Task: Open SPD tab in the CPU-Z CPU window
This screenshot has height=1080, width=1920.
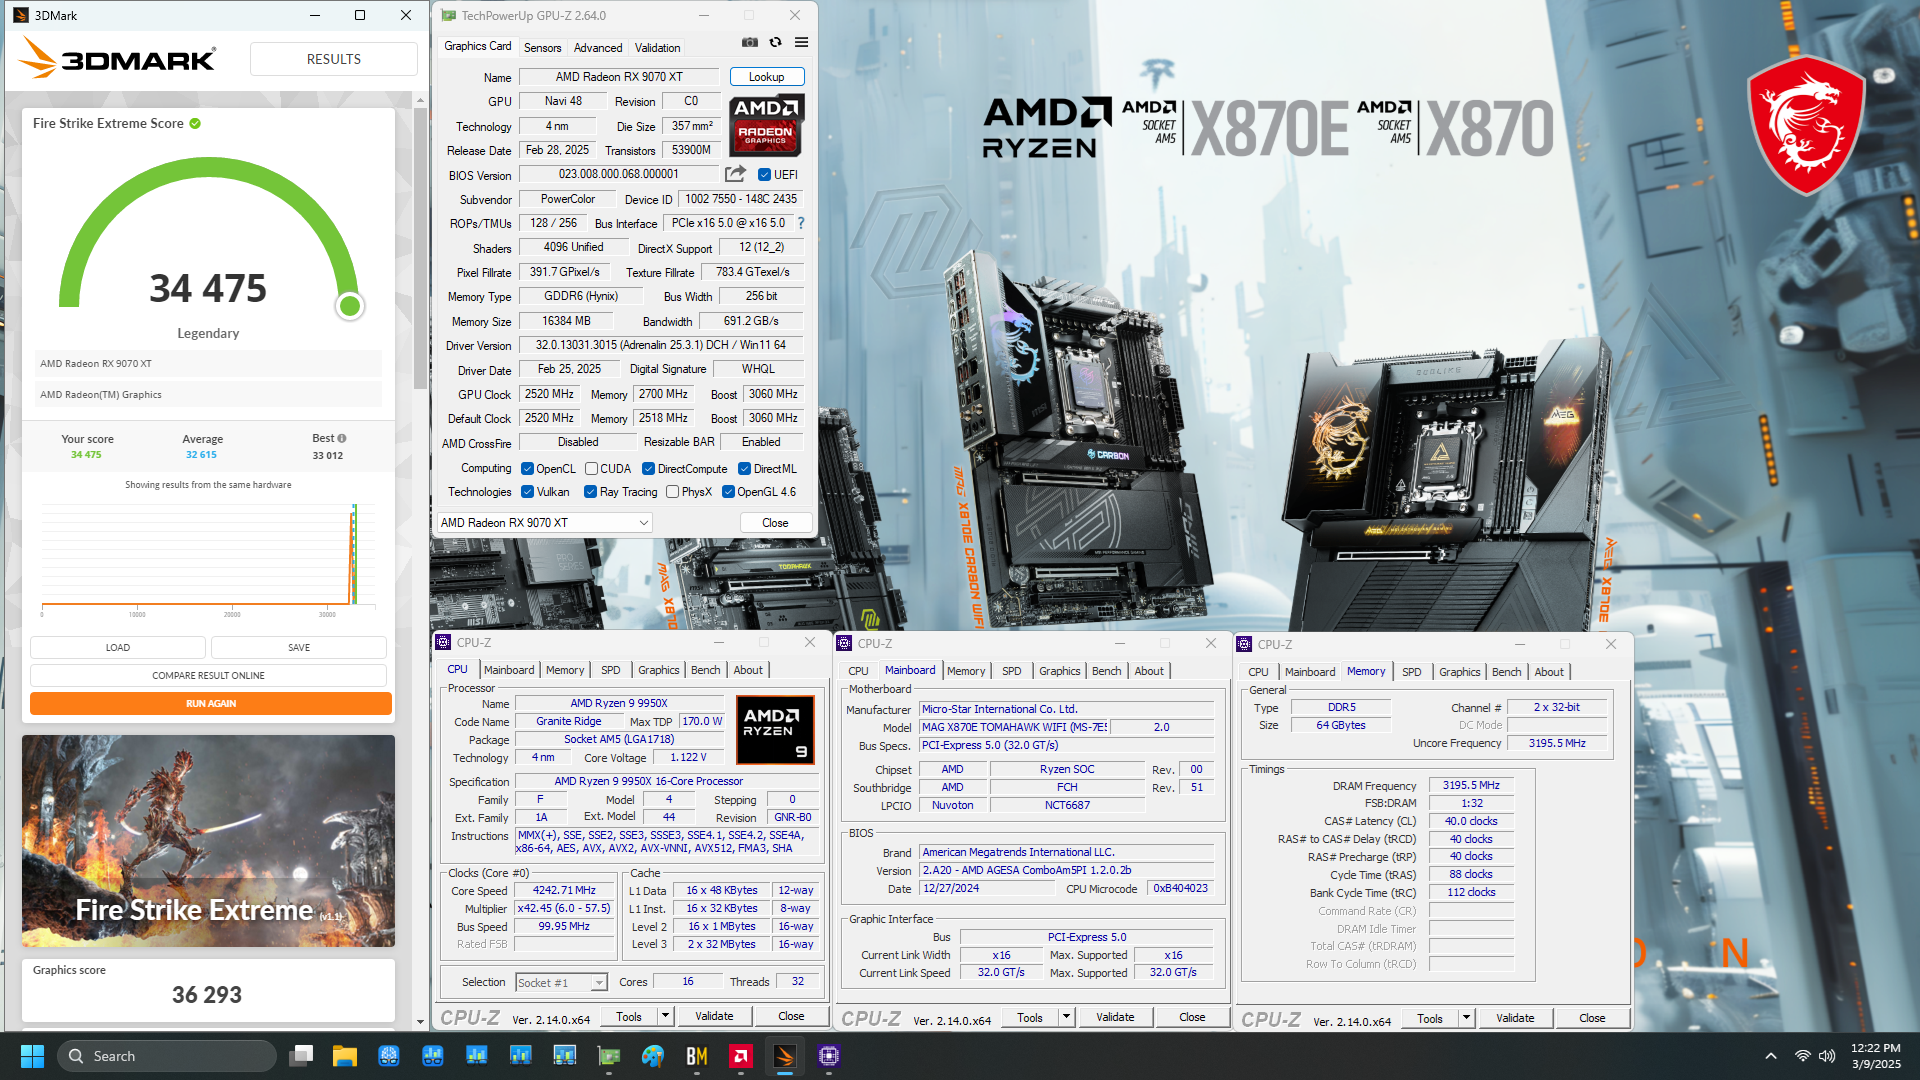Action: [610, 670]
